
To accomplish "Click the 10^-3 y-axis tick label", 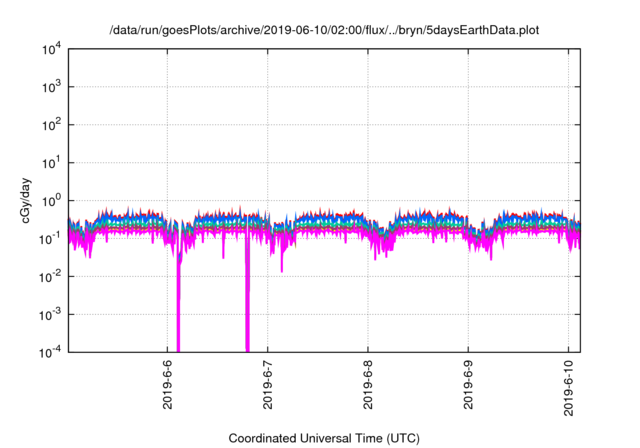I will coord(50,315).
